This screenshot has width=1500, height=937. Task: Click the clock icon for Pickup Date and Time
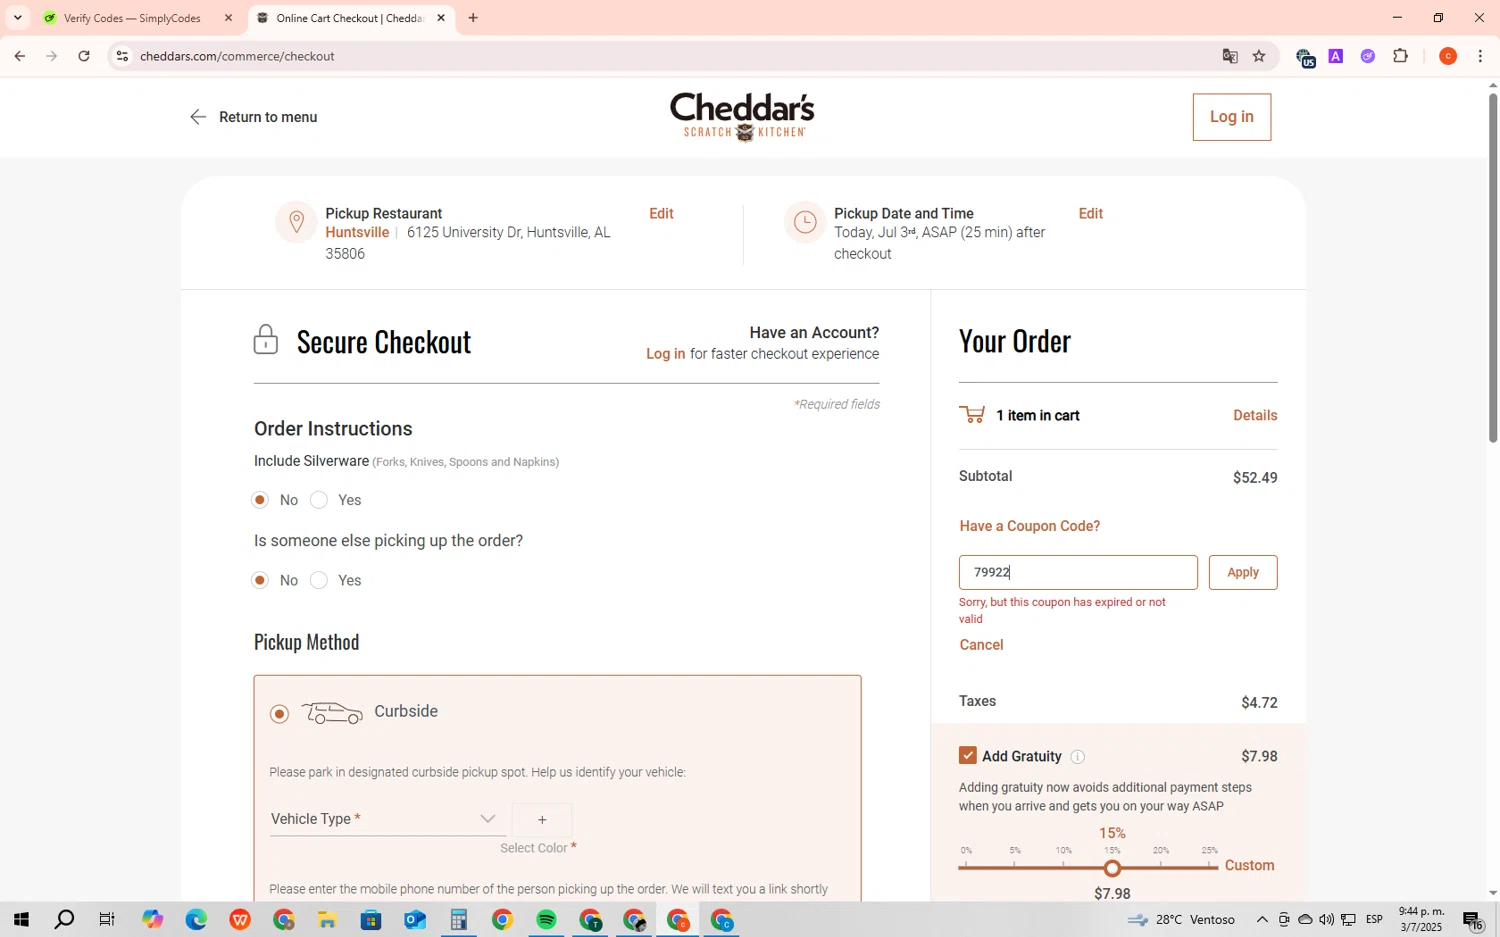(x=805, y=222)
